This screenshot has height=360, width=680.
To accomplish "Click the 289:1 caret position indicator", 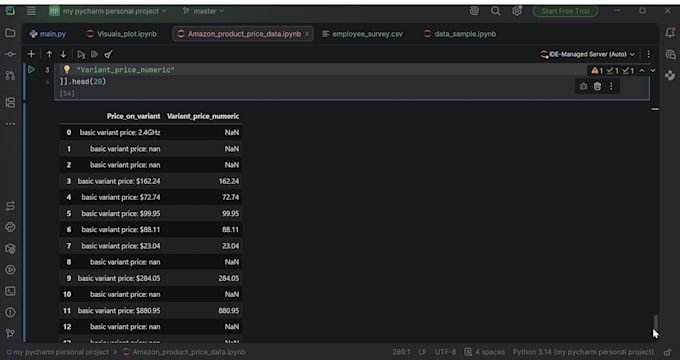I will pos(402,352).
